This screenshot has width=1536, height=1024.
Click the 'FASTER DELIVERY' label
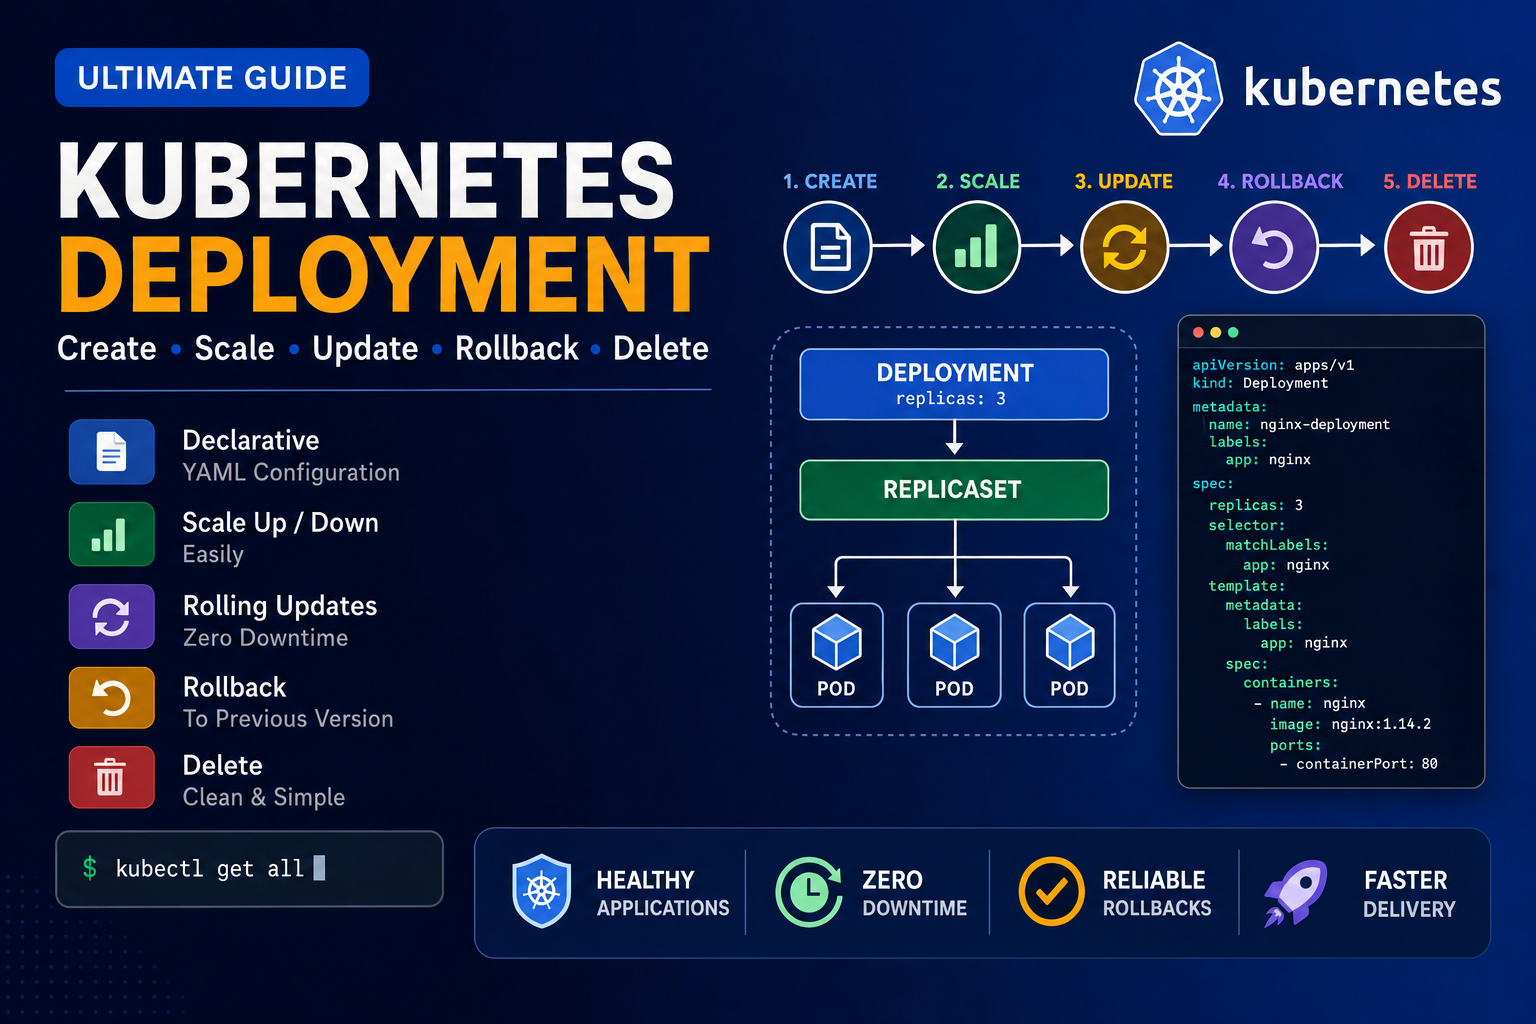click(x=1409, y=894)
